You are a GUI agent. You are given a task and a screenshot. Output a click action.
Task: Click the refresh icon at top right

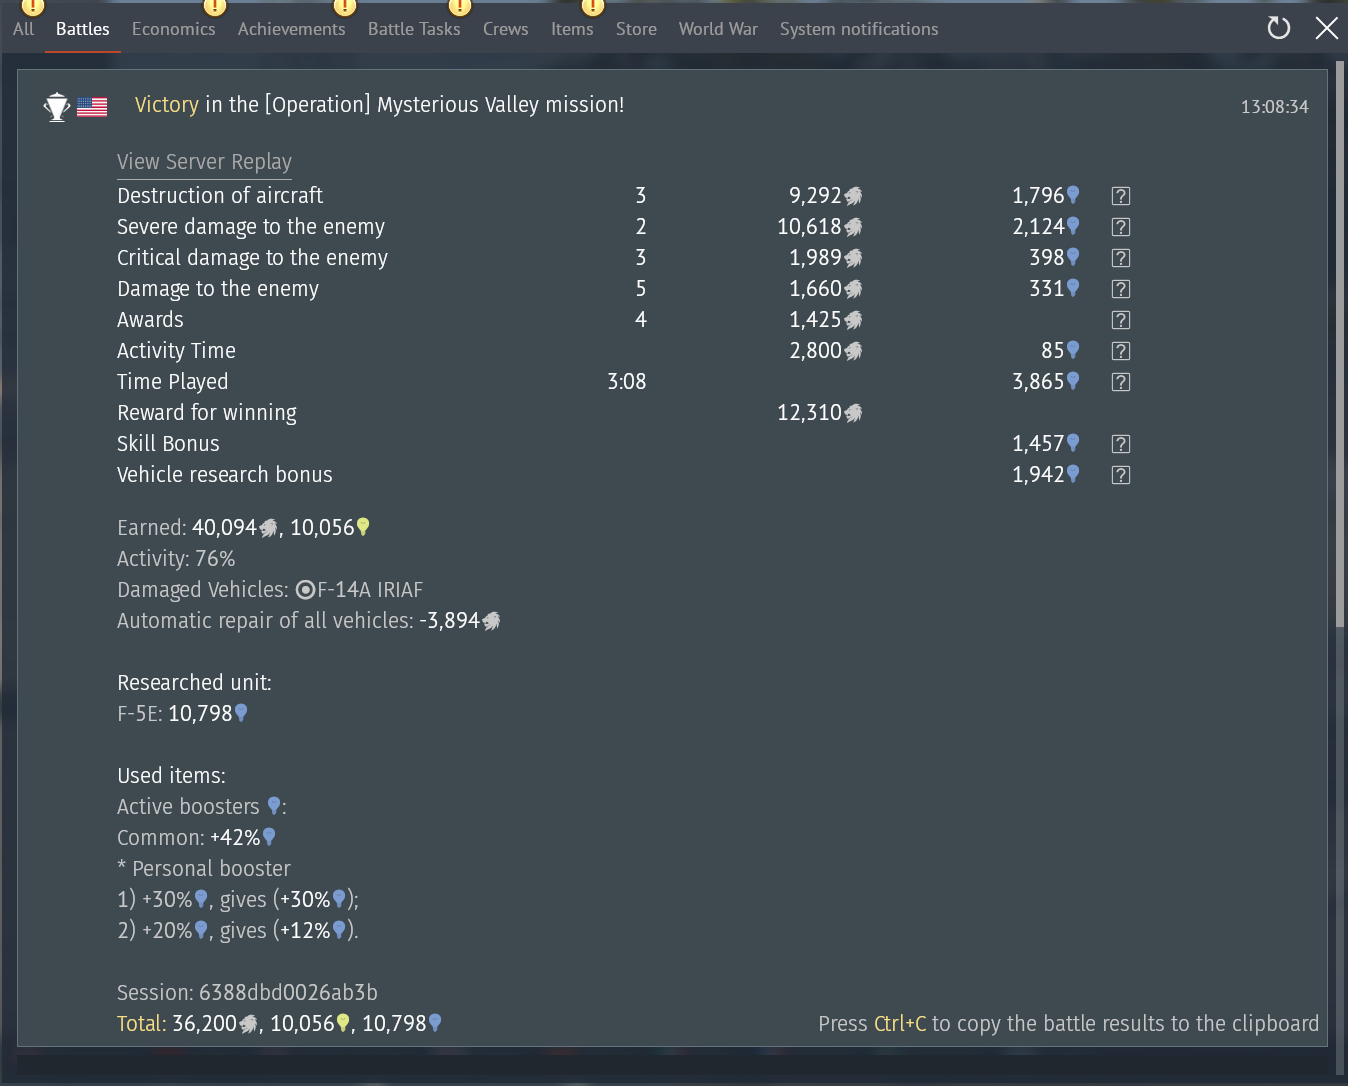[1278, 28]
